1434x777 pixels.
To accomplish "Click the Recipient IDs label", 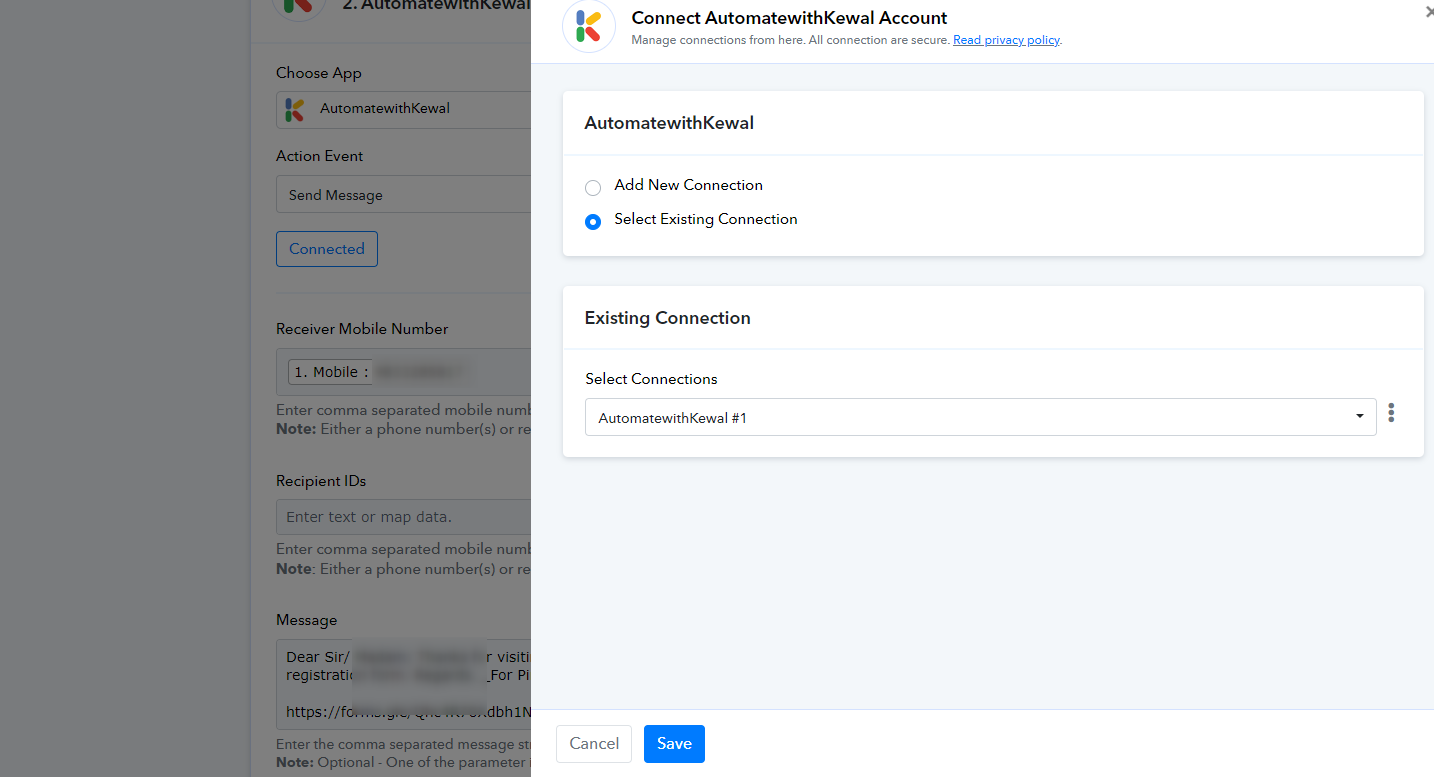I will coord(321,481).
